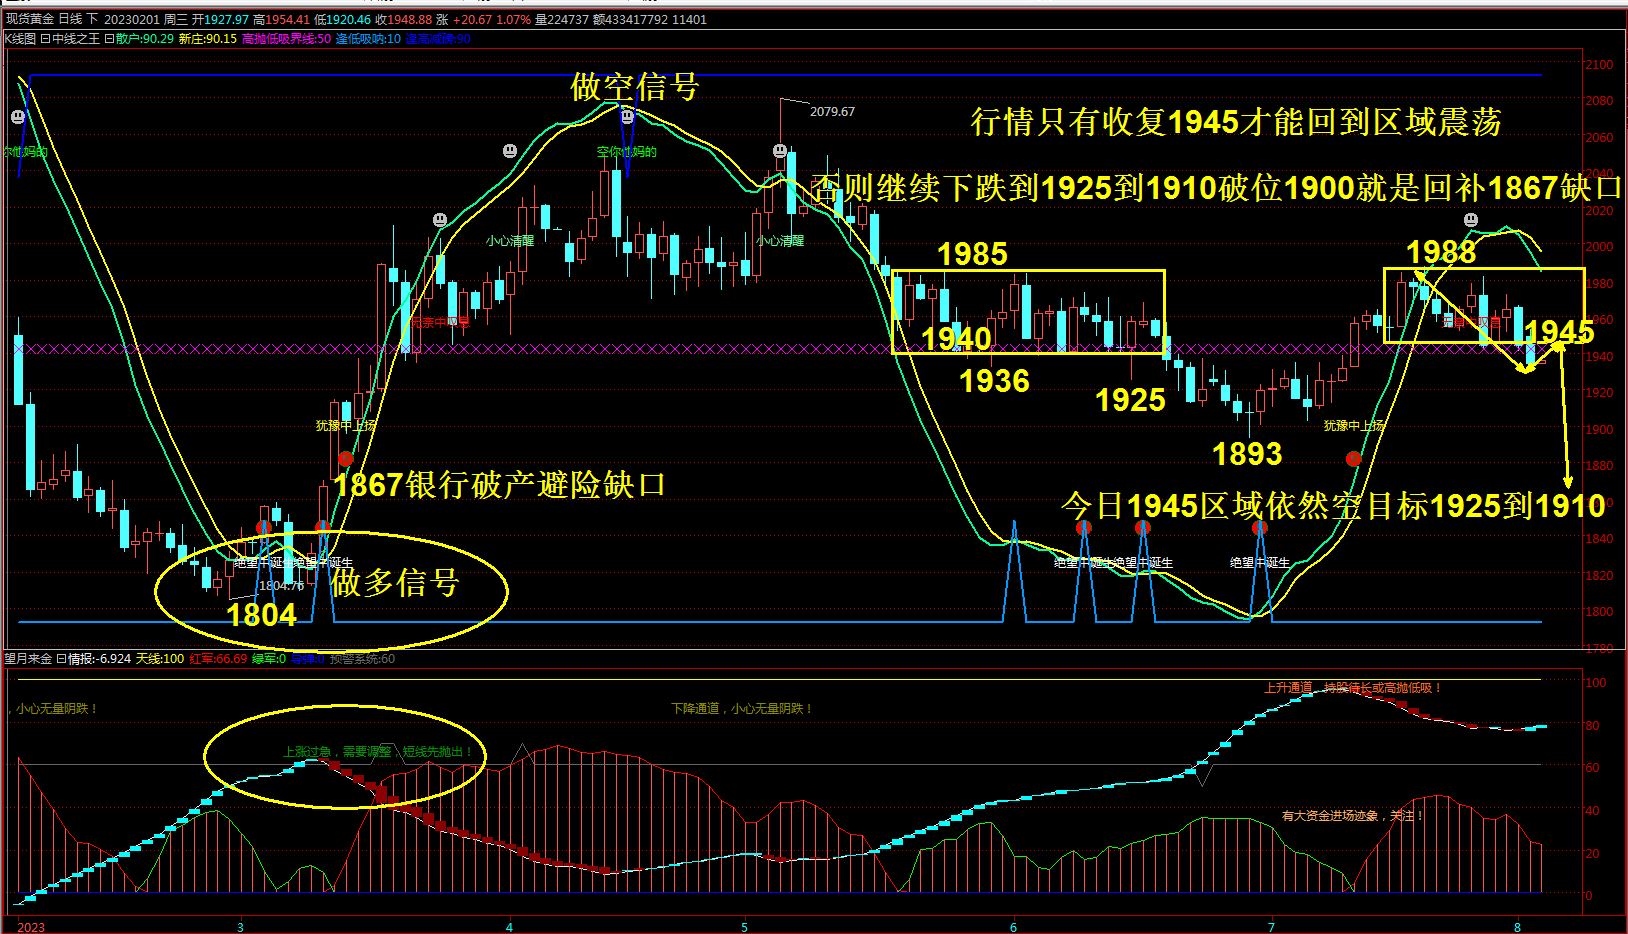Click the 高抛低吸界线:50 indicator value
Viewport: 1628px width, 934px height.
tap(286, 39)
